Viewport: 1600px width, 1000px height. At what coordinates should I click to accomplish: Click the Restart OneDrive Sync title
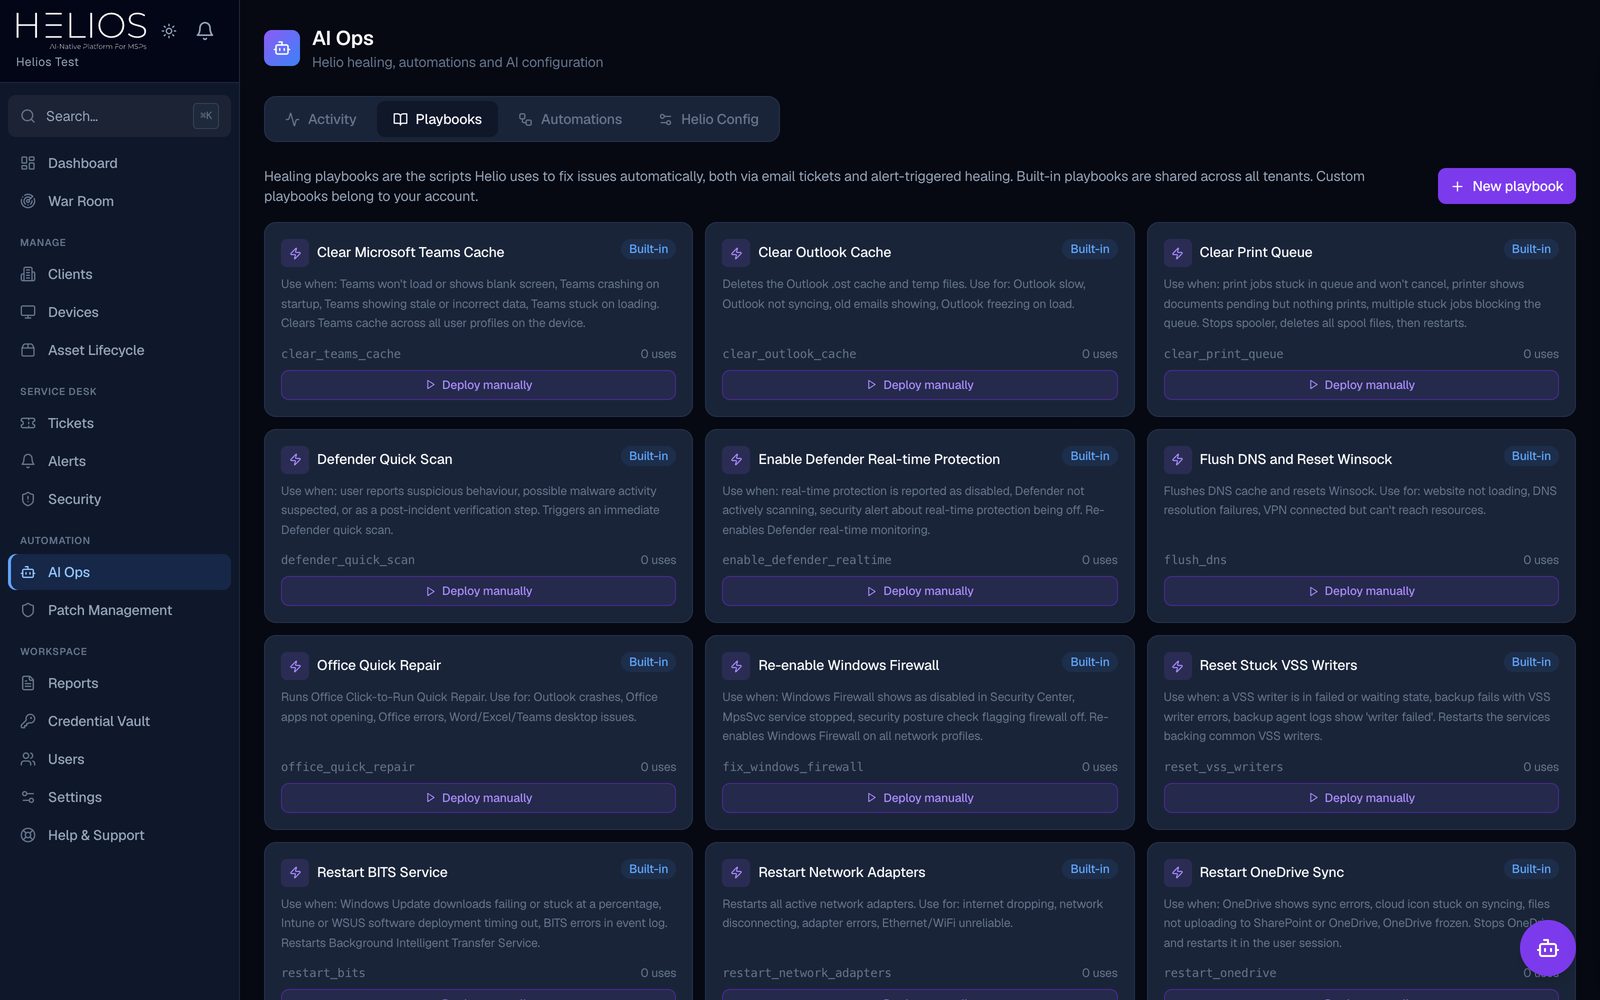[1271, 872]
